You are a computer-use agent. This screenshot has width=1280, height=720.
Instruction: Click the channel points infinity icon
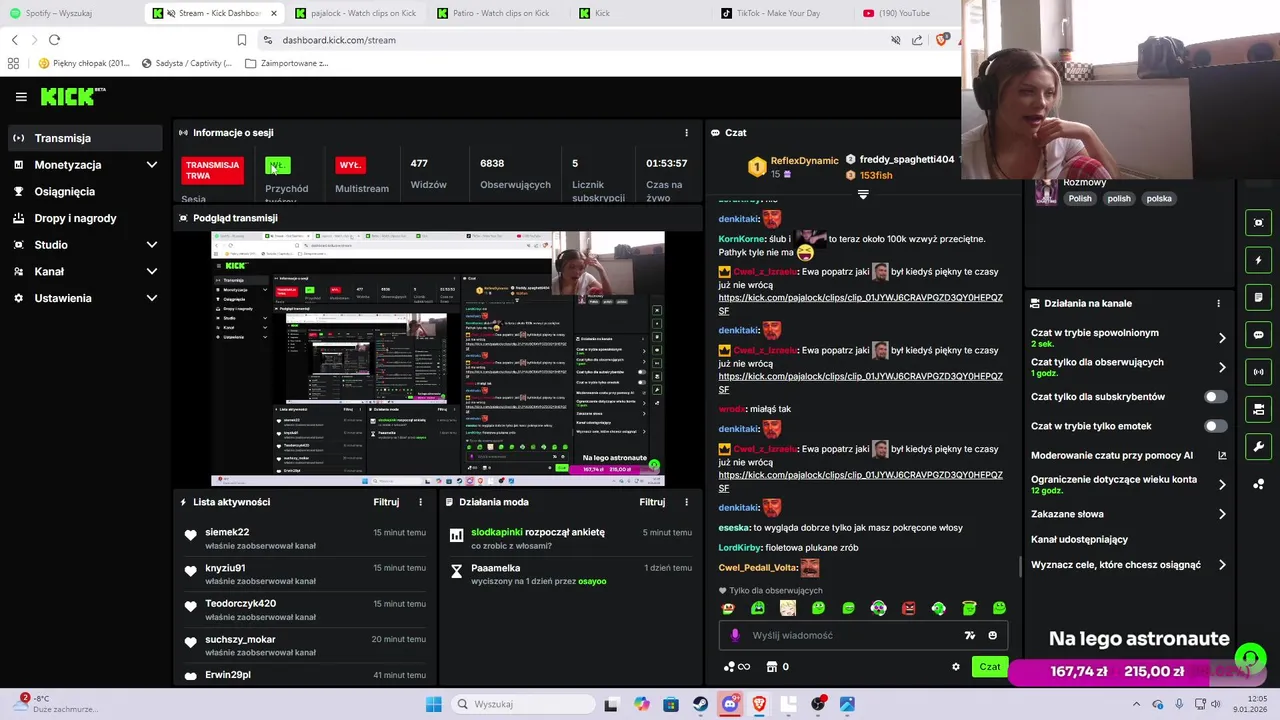pyautogui.click(x=737, y=667)
